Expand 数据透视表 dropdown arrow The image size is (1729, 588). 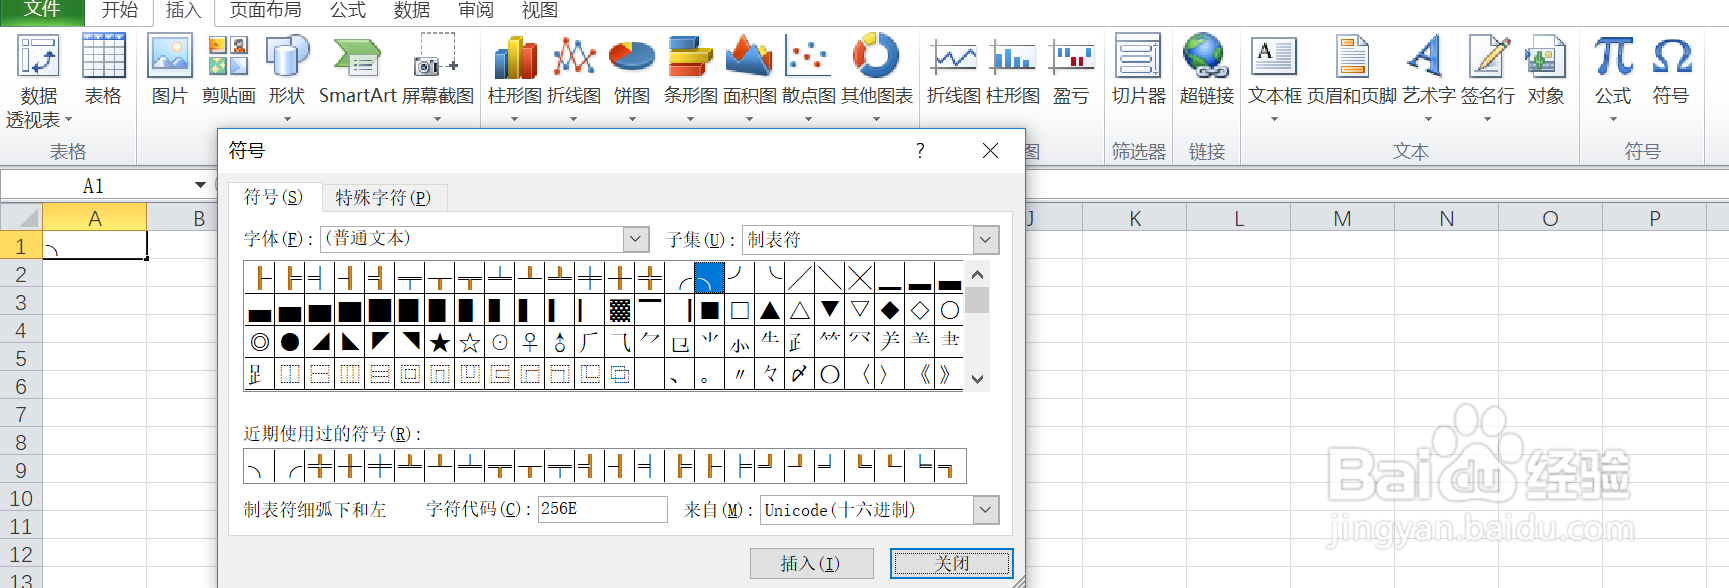click(68, 120)
